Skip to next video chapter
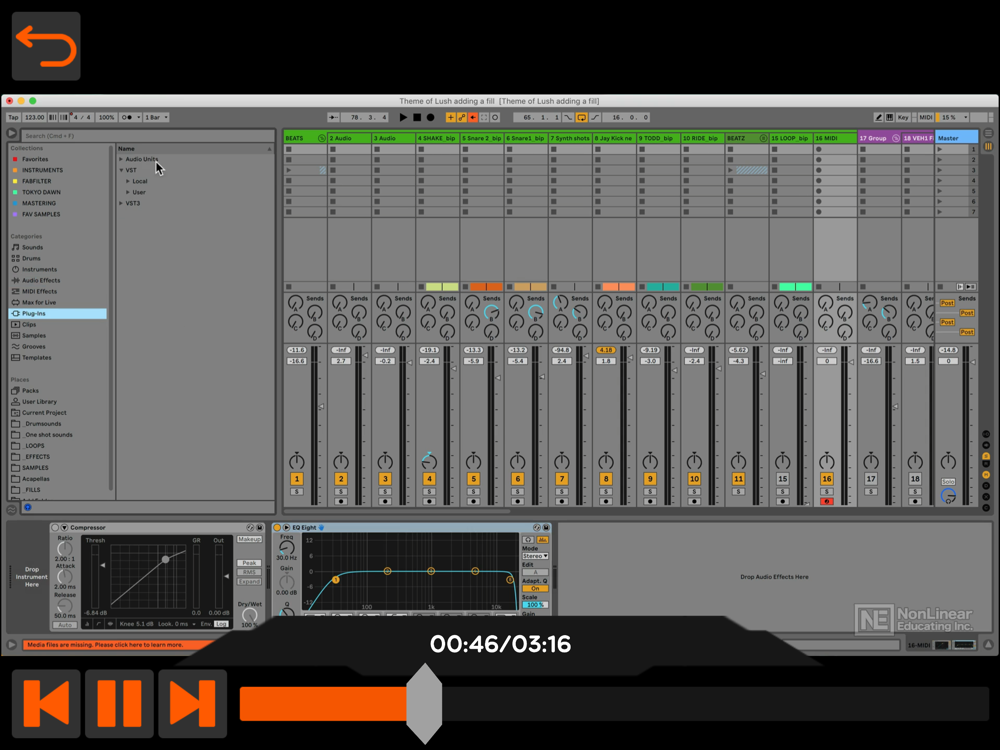 [193, 703]
